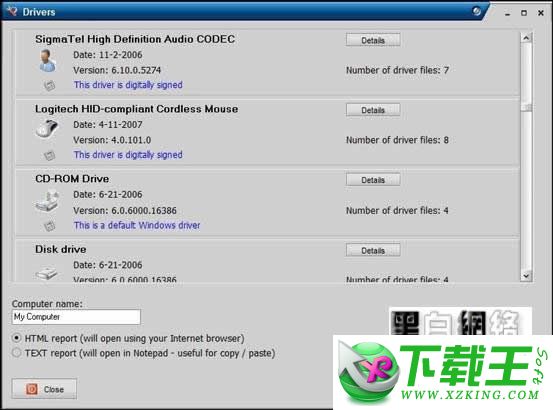This screenshot has height=410, width=553.
Task: Click the signature icon beside the SigmaTel digitally signed text
Action: 49,85
